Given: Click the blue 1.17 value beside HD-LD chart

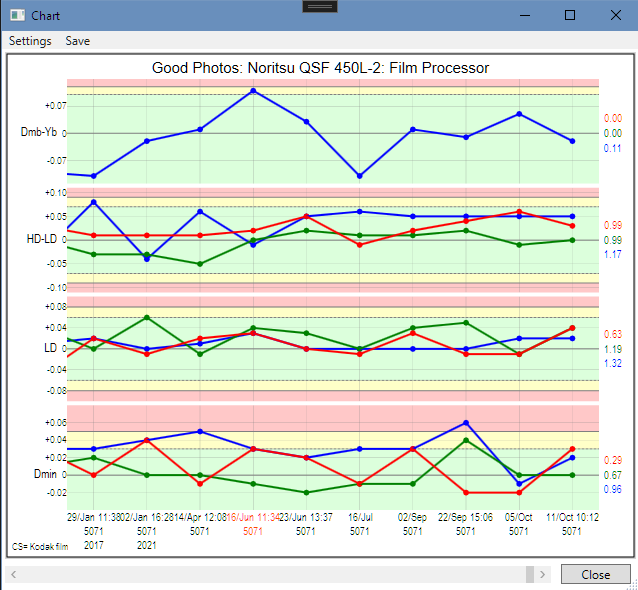Looking at the screenshot, I should coord(612,254).
